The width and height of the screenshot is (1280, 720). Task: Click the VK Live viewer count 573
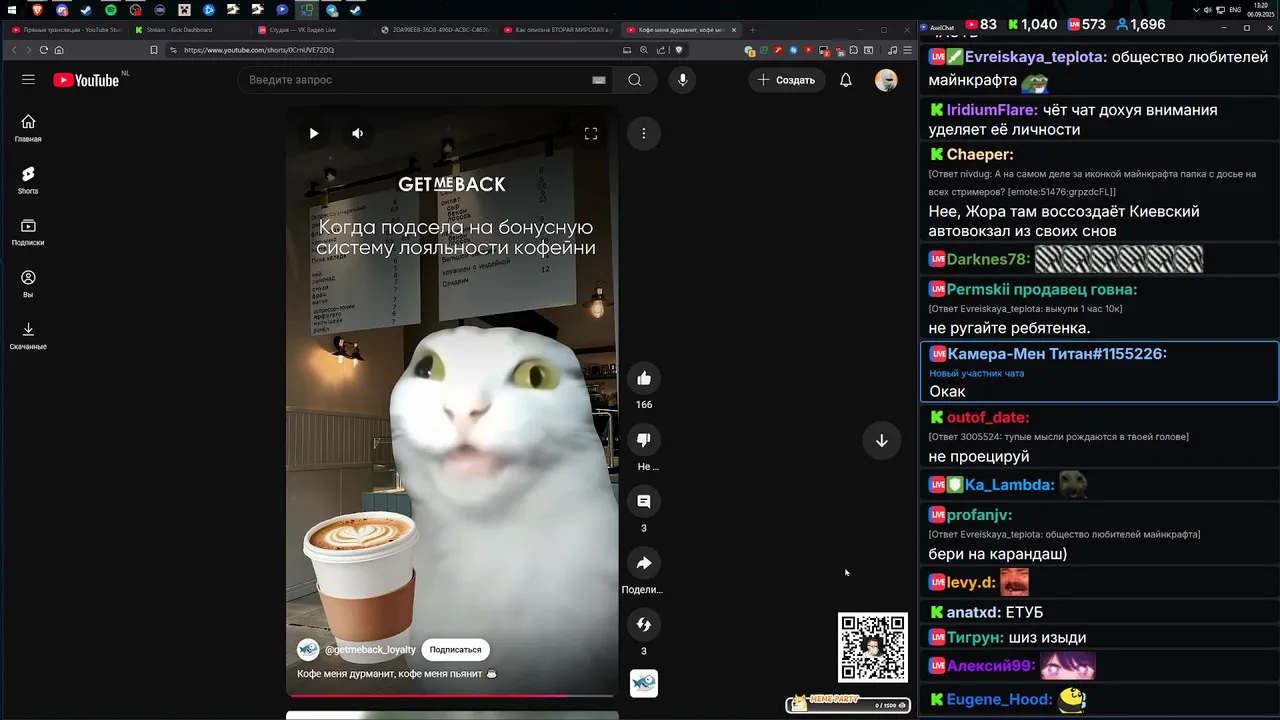tap(1086, 24)
